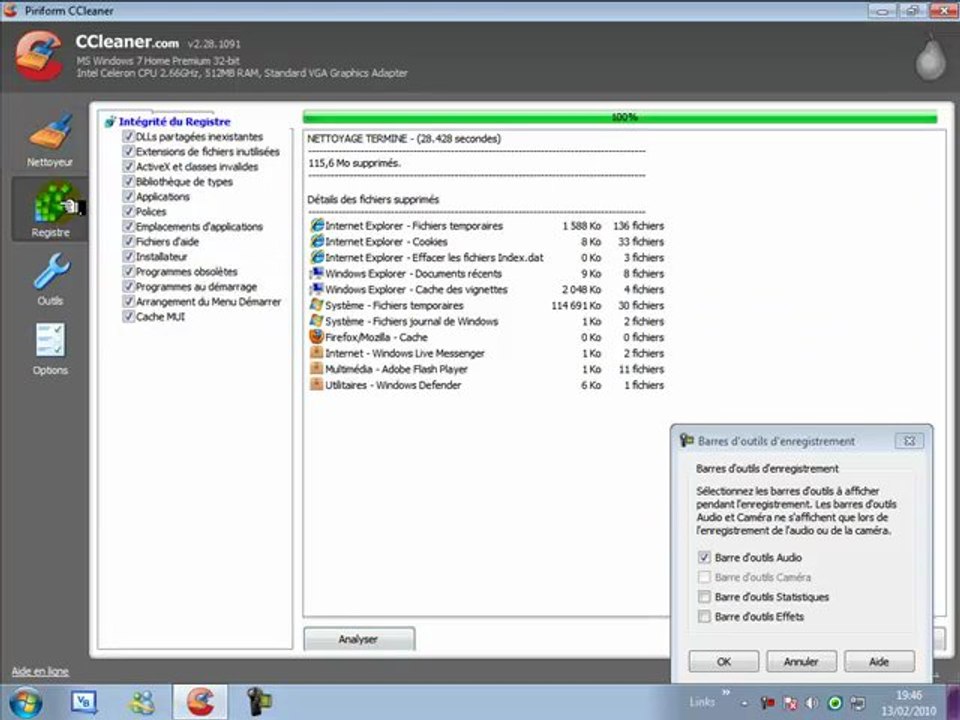Click Internet Explorer icon of Fichiers temporaires row
960x720 pixels.
[317, 225]
